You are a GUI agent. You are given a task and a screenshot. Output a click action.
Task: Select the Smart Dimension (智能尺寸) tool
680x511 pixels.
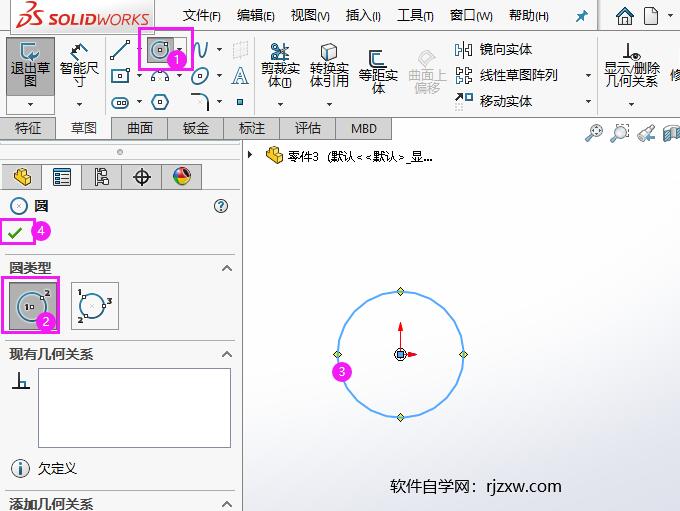coord(79,66)
